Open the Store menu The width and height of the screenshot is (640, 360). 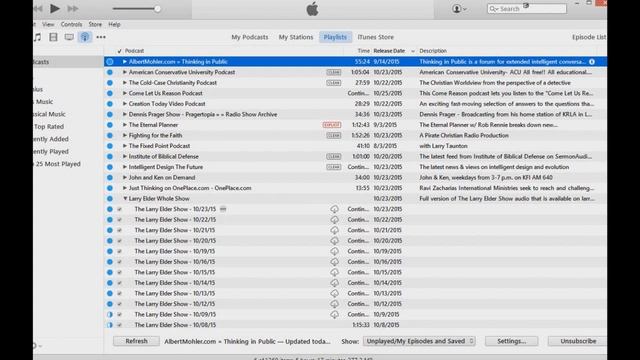(x=95, y=24)
